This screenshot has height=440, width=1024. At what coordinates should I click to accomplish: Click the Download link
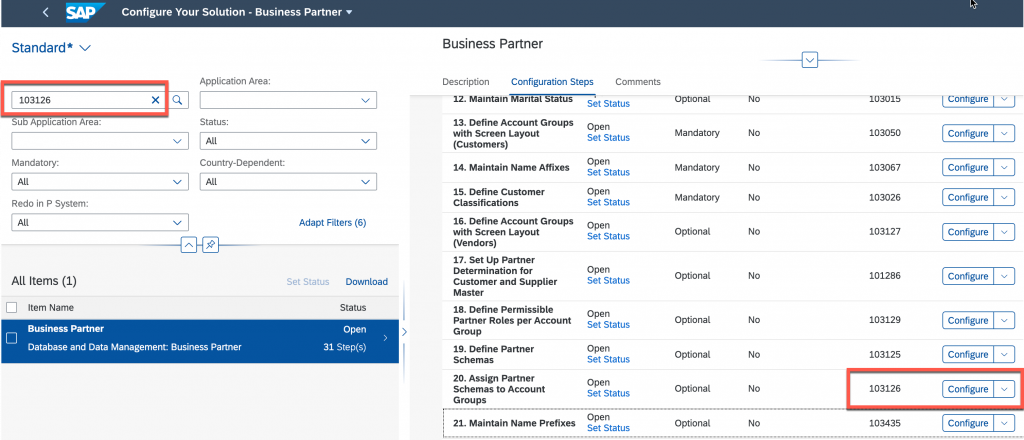[x=366, y=282]
